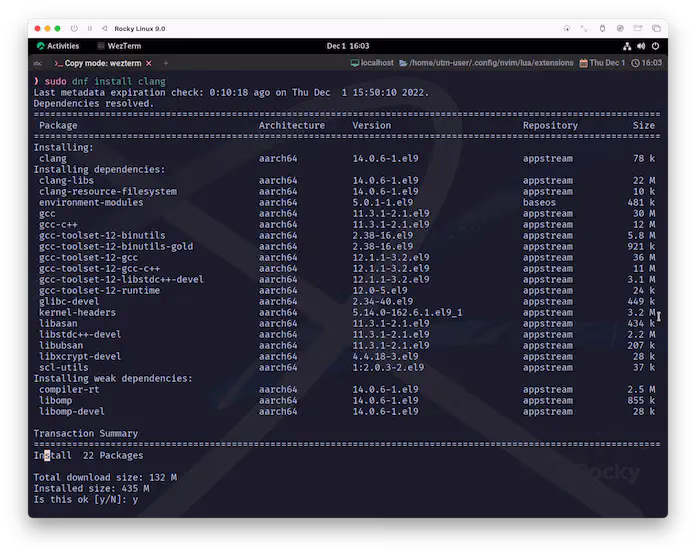Open the Dec 1 16:03 clock menu
The width and height of the screenshot is (696, 555).
pyautogui.click(x=348, y=46)
